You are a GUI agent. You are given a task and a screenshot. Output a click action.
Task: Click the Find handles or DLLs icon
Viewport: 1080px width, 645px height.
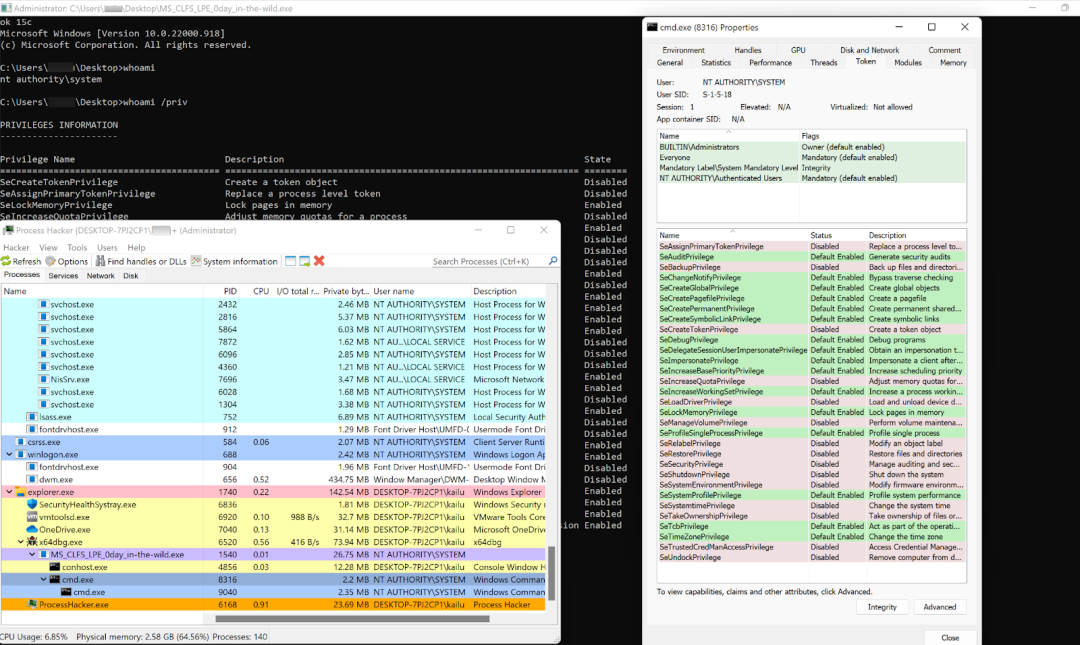click(x=100, y=261)
